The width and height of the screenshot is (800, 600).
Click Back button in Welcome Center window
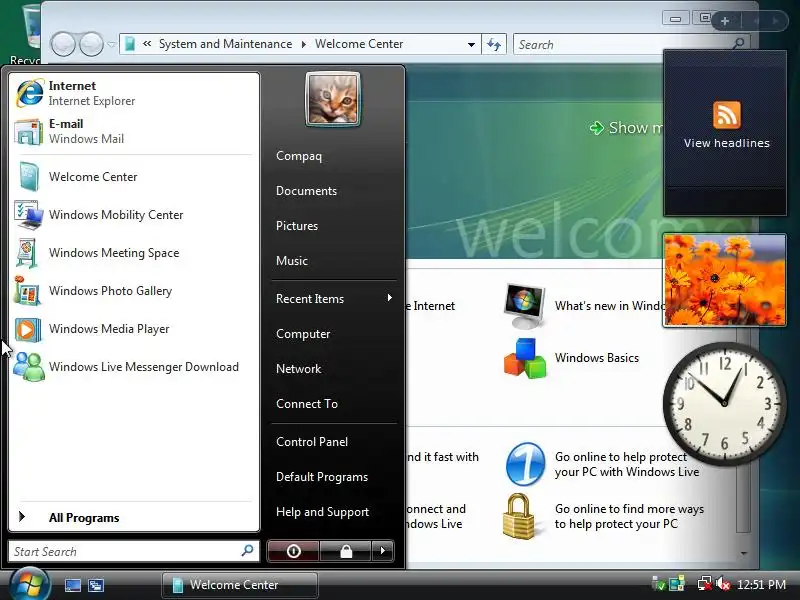[x=63, y=44]
